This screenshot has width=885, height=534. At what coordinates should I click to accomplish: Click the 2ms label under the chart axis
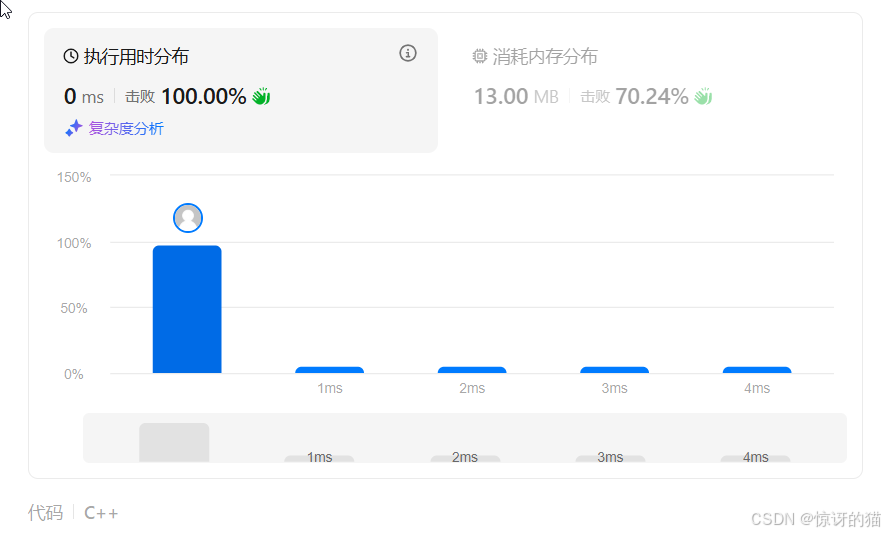tap(472, 388)
